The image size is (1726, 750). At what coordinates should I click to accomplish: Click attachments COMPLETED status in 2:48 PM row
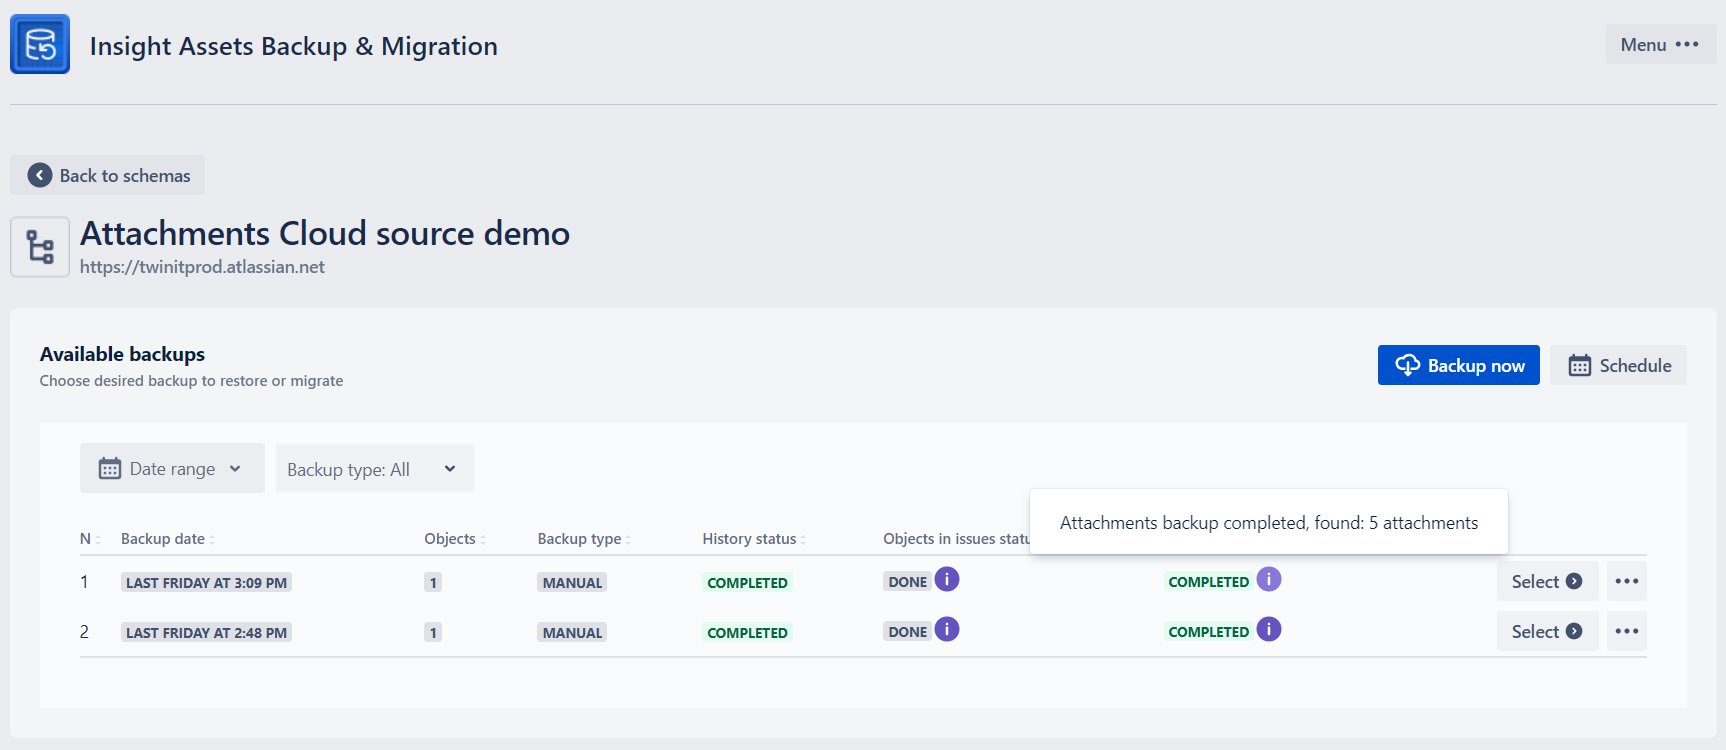pyautogui.click(x=1209, y=632)
